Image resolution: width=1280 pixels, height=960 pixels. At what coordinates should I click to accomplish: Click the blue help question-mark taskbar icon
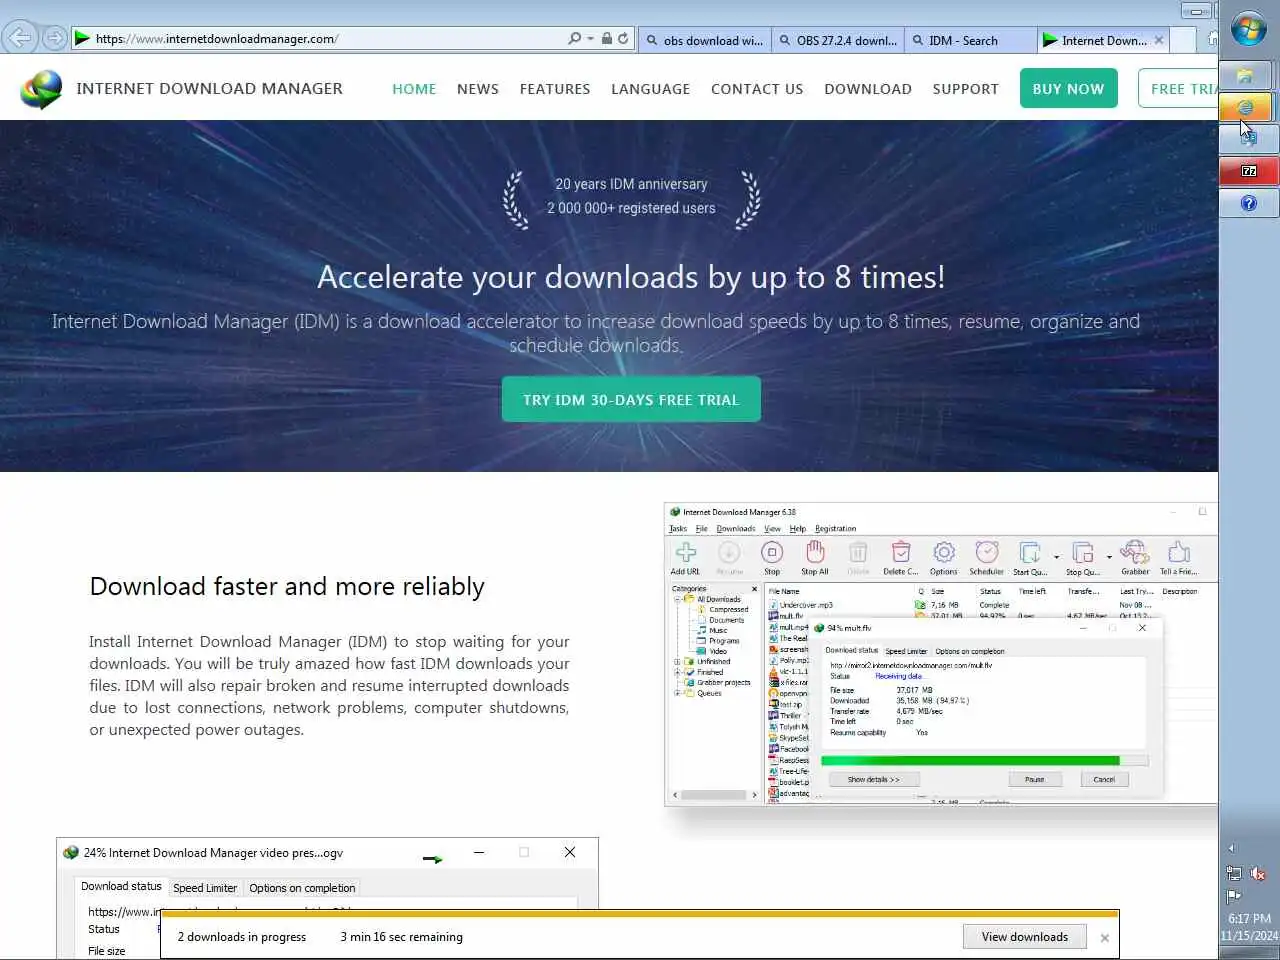click(x=1249, y=203)
